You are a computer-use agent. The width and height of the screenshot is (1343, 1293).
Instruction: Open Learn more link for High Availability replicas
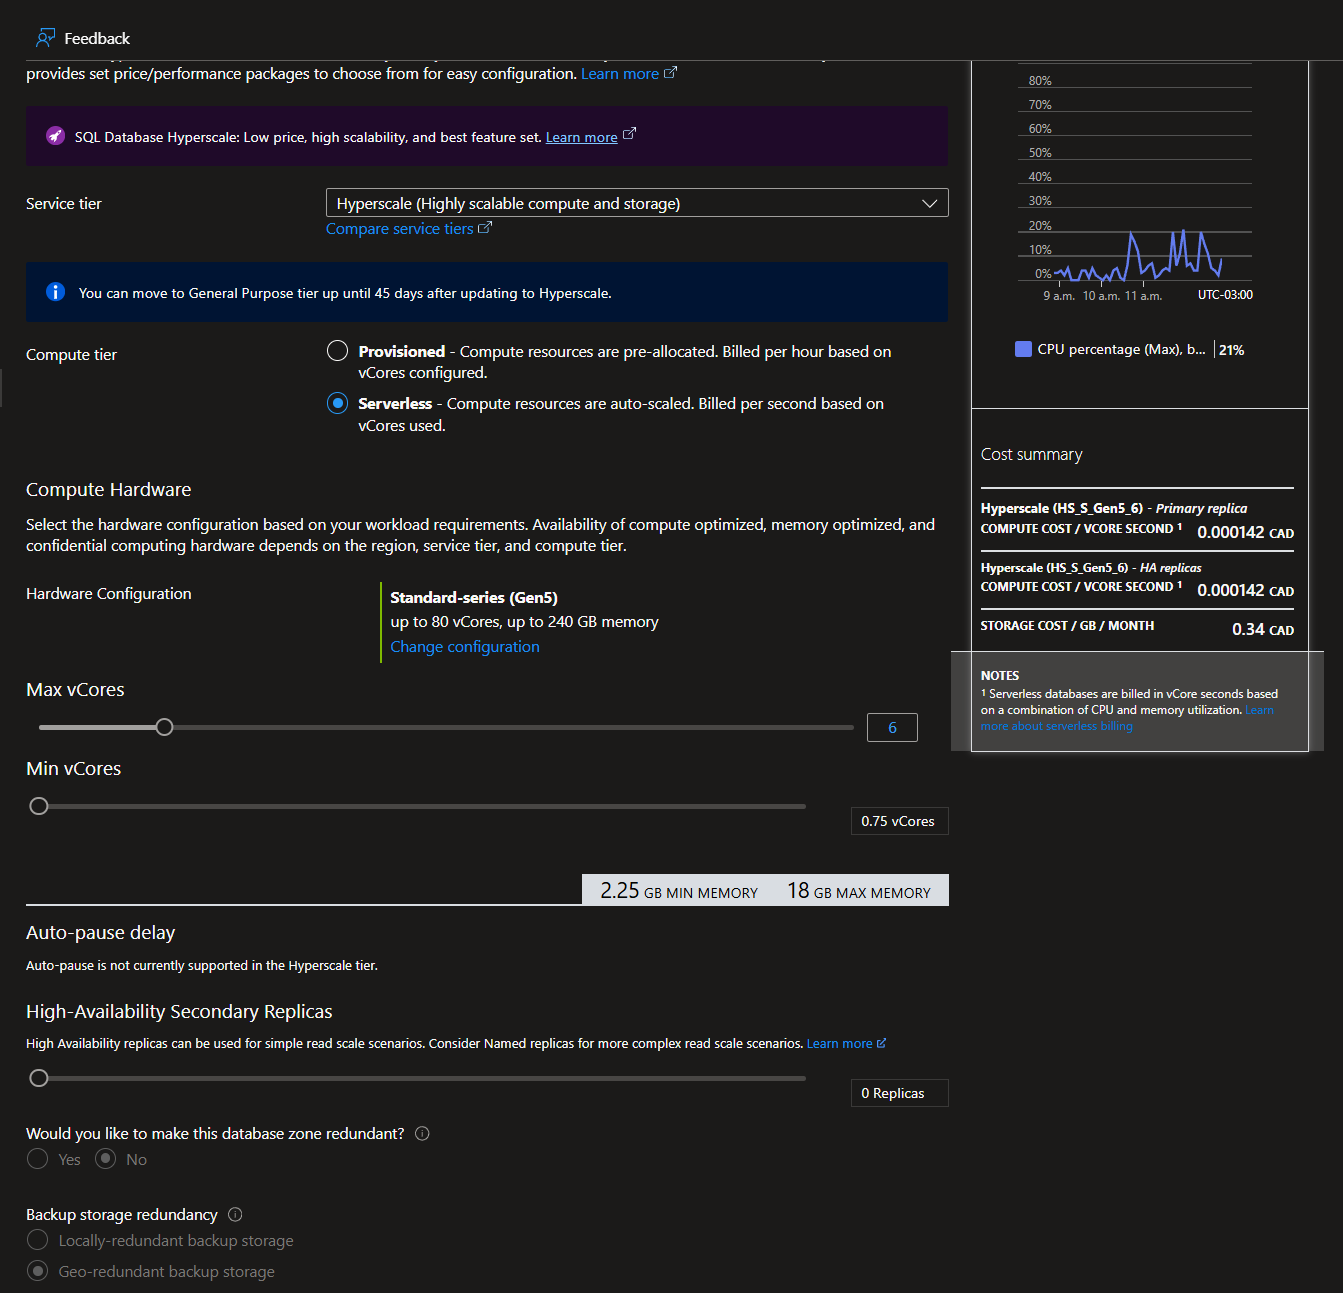pos(839,1043)
